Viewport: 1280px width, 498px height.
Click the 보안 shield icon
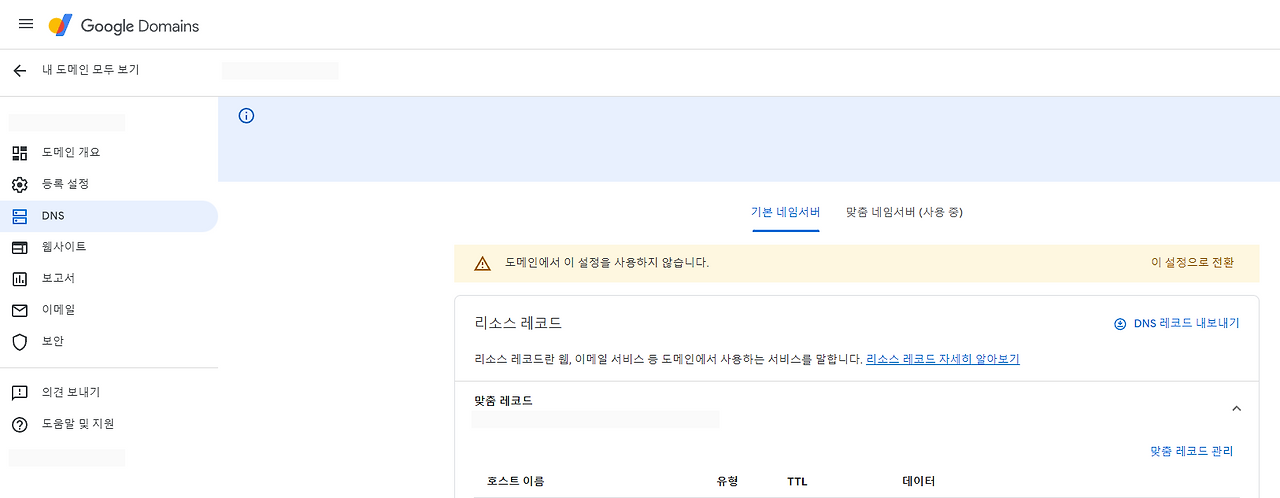[x=20, y=342]
